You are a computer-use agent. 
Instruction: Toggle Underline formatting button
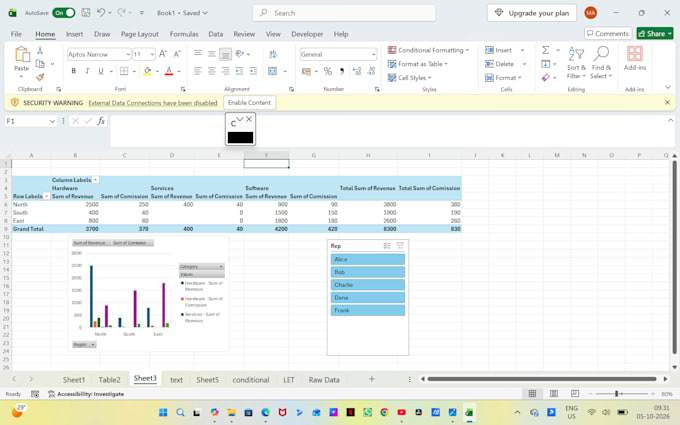click(101, 71)
